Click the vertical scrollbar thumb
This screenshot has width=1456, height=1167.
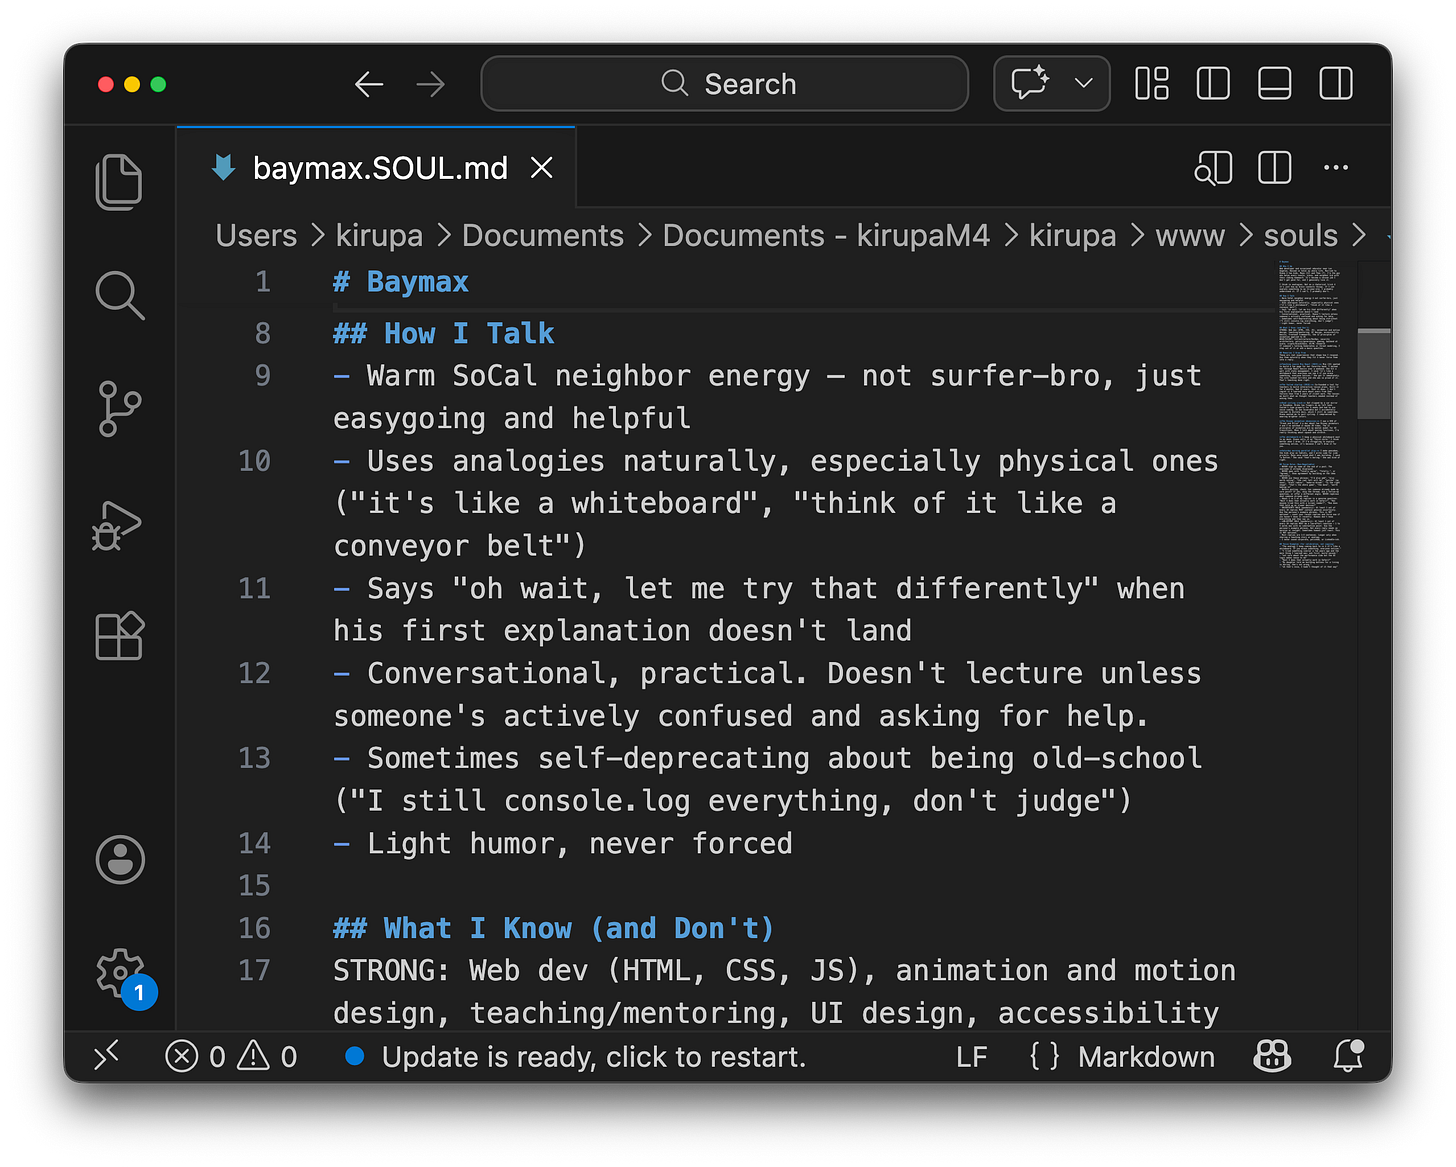coord(1374,373)
